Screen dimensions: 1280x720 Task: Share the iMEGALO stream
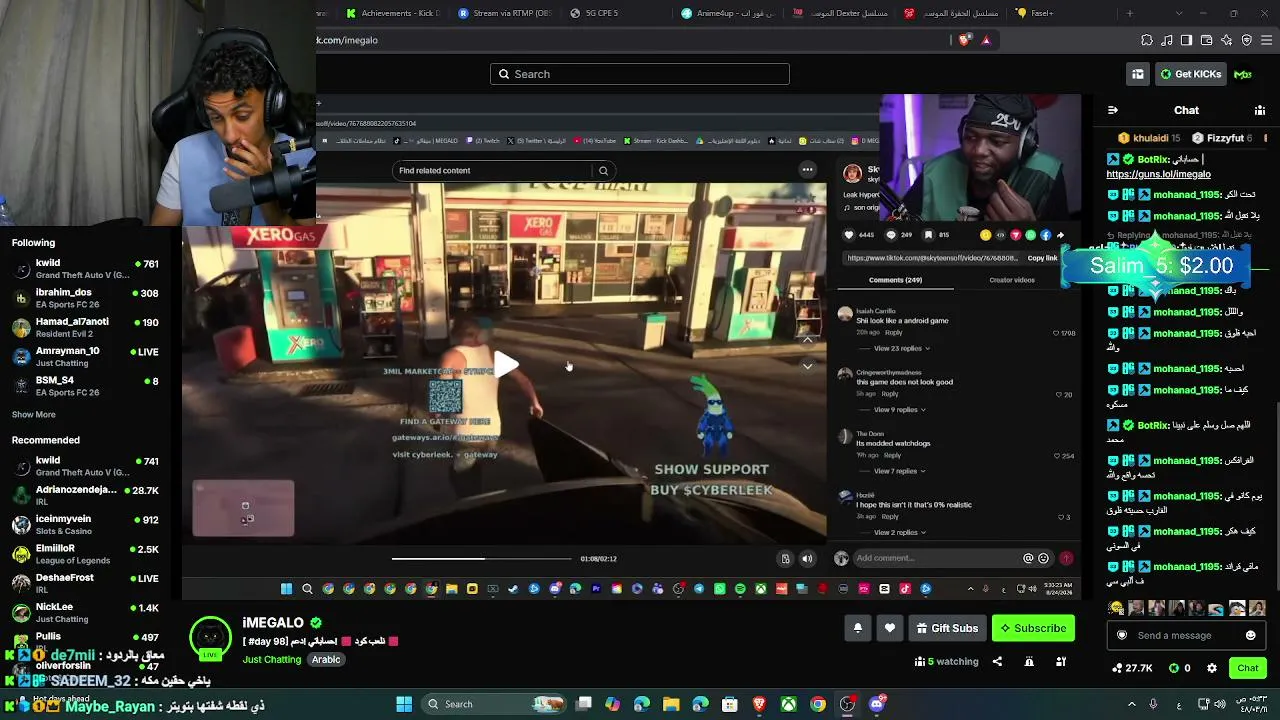(x=997, y=661)
